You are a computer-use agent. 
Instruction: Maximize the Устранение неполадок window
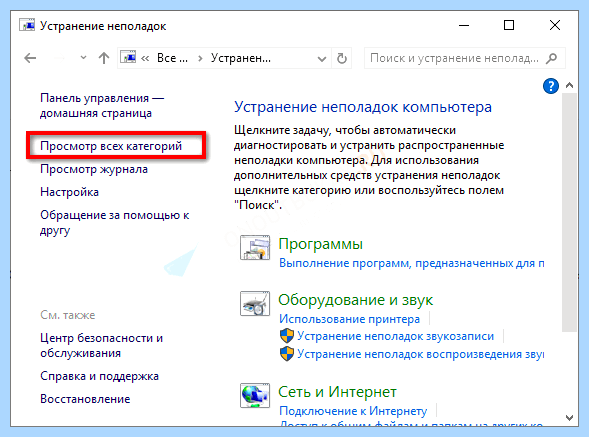click(x=509, y=26)
